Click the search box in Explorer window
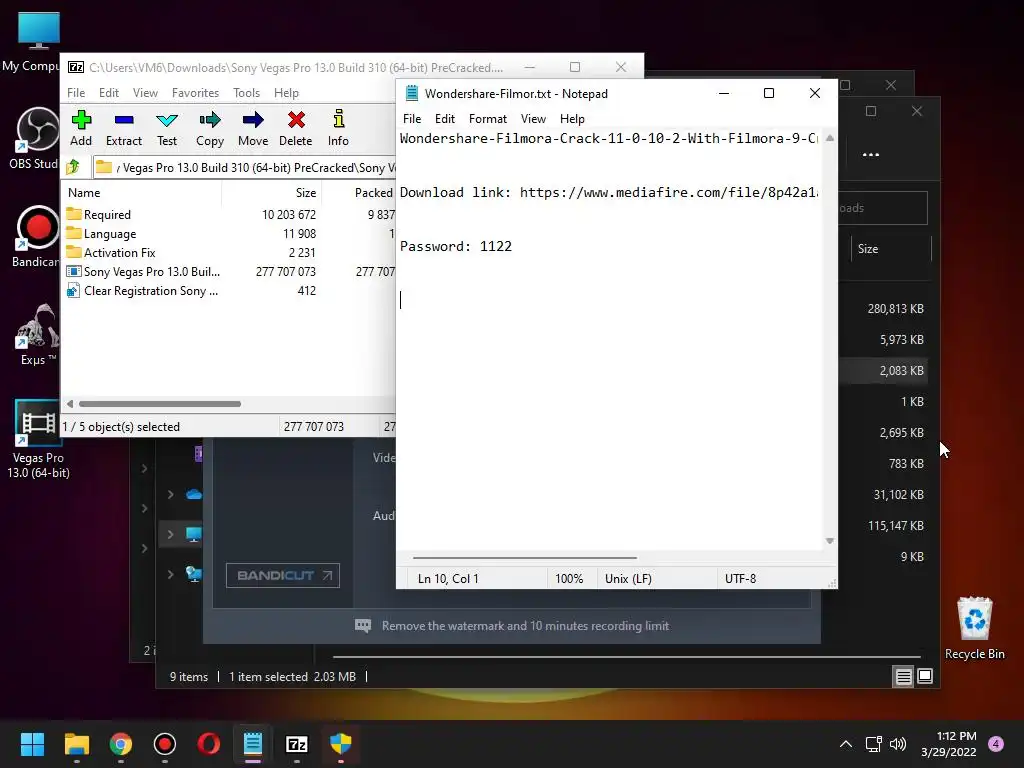Screen dimensions: 1024x768 883,208
